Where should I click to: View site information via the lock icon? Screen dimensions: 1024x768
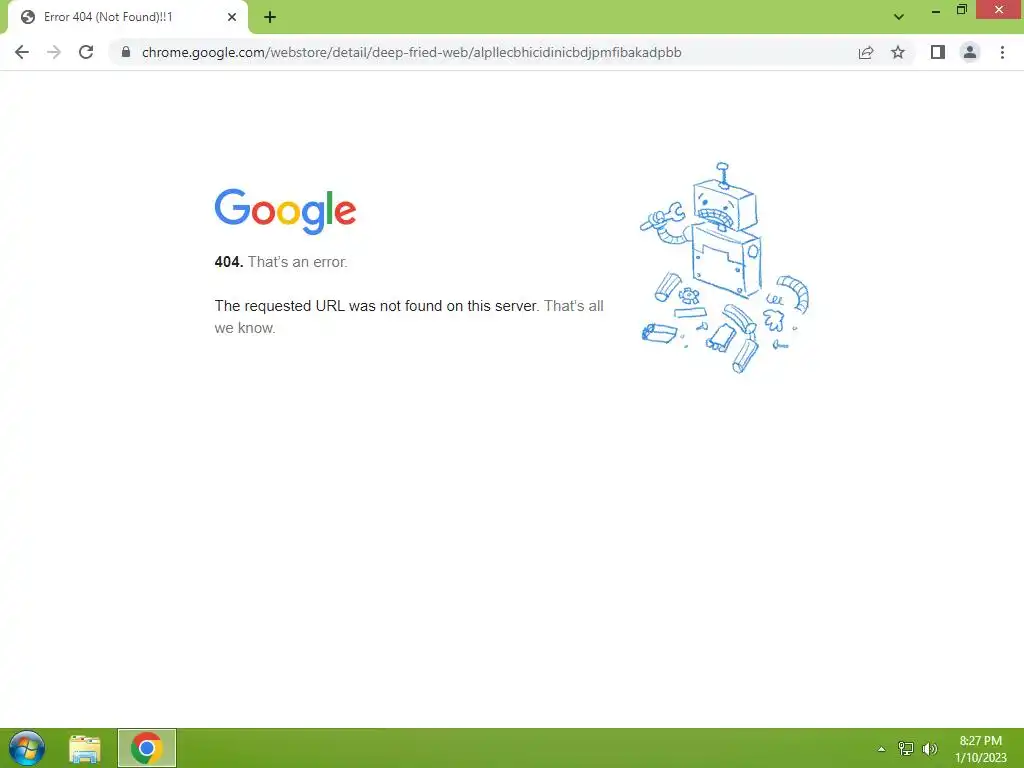tap(125, 52)
